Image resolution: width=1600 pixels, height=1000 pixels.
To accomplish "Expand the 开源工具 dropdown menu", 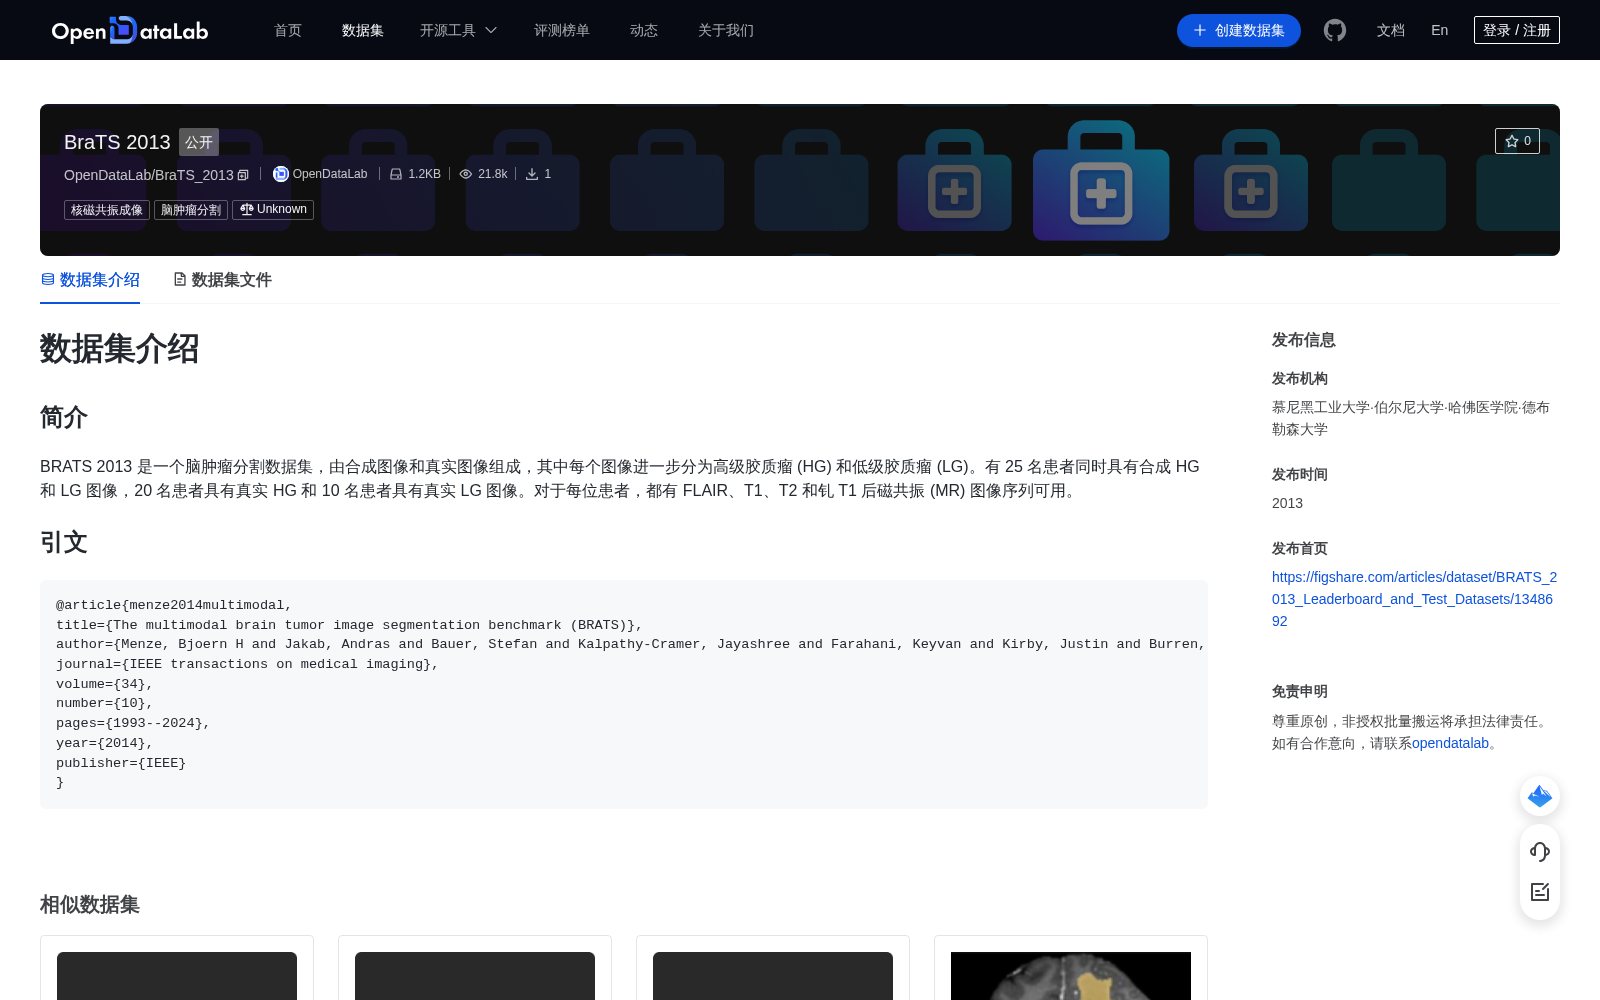I will (x=459, y=30).
